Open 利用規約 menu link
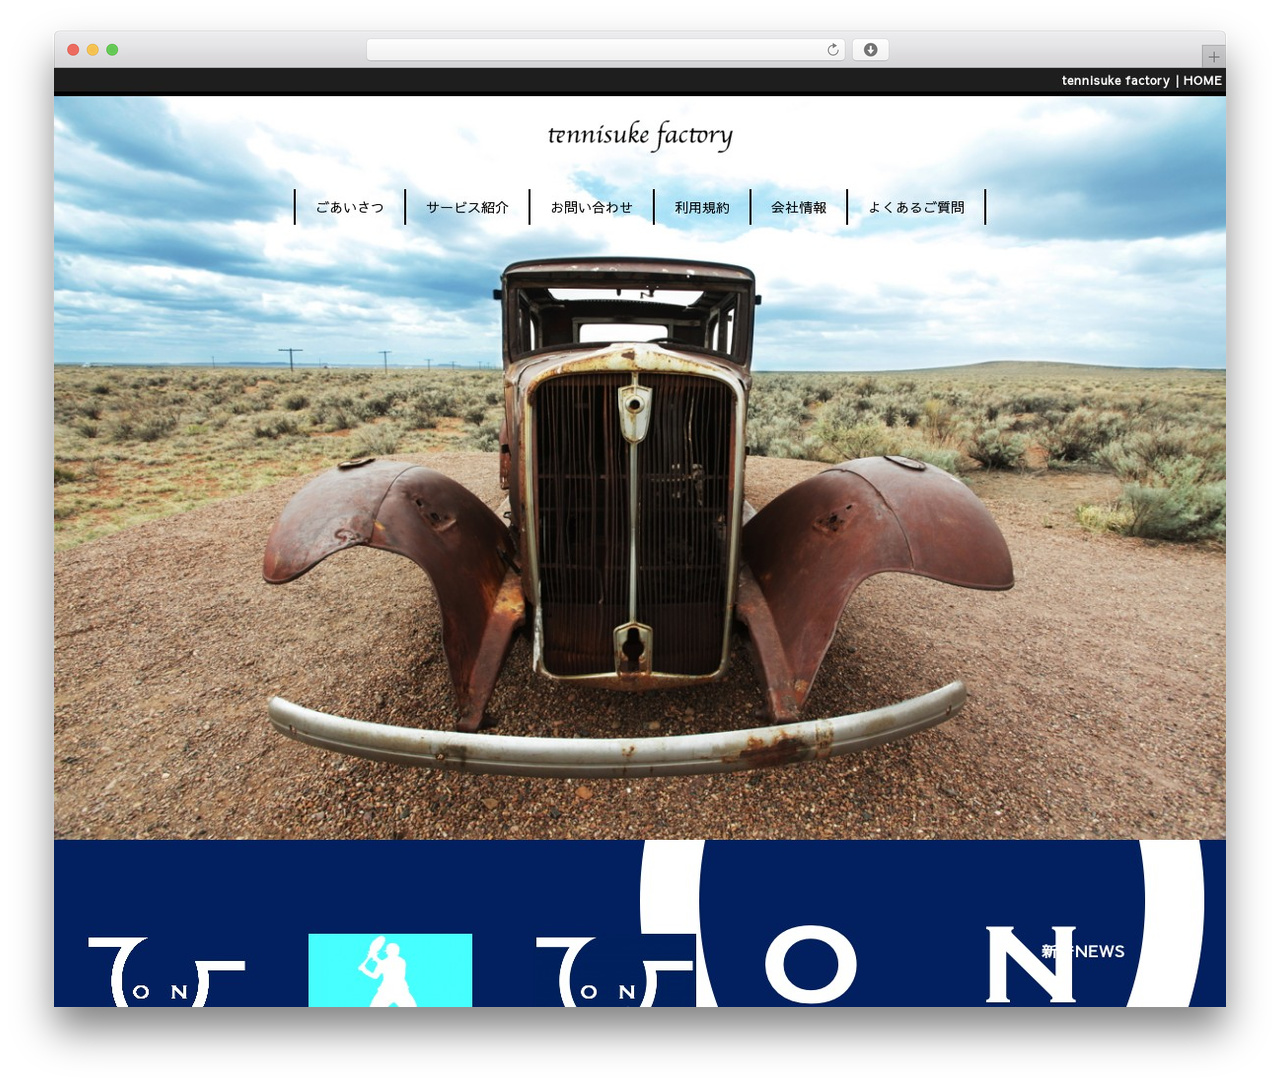 click(702, 207)
